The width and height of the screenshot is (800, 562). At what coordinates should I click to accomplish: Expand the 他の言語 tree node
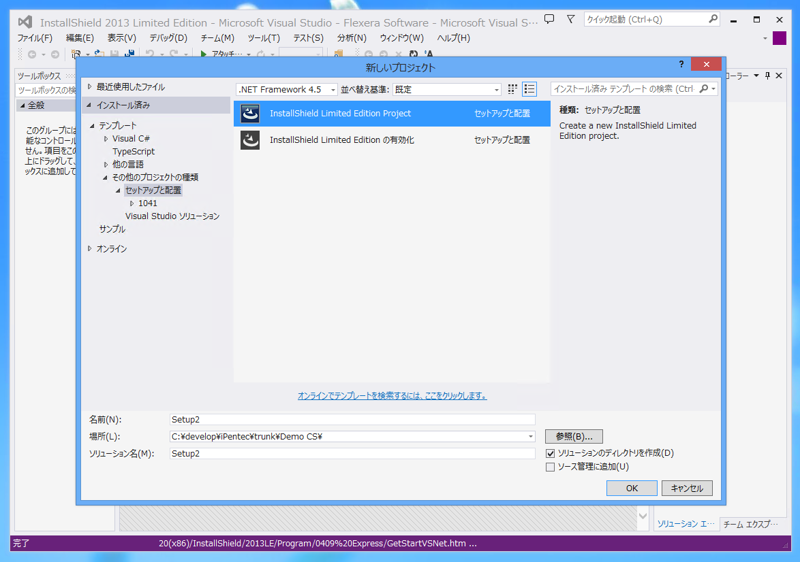point(106,164)
